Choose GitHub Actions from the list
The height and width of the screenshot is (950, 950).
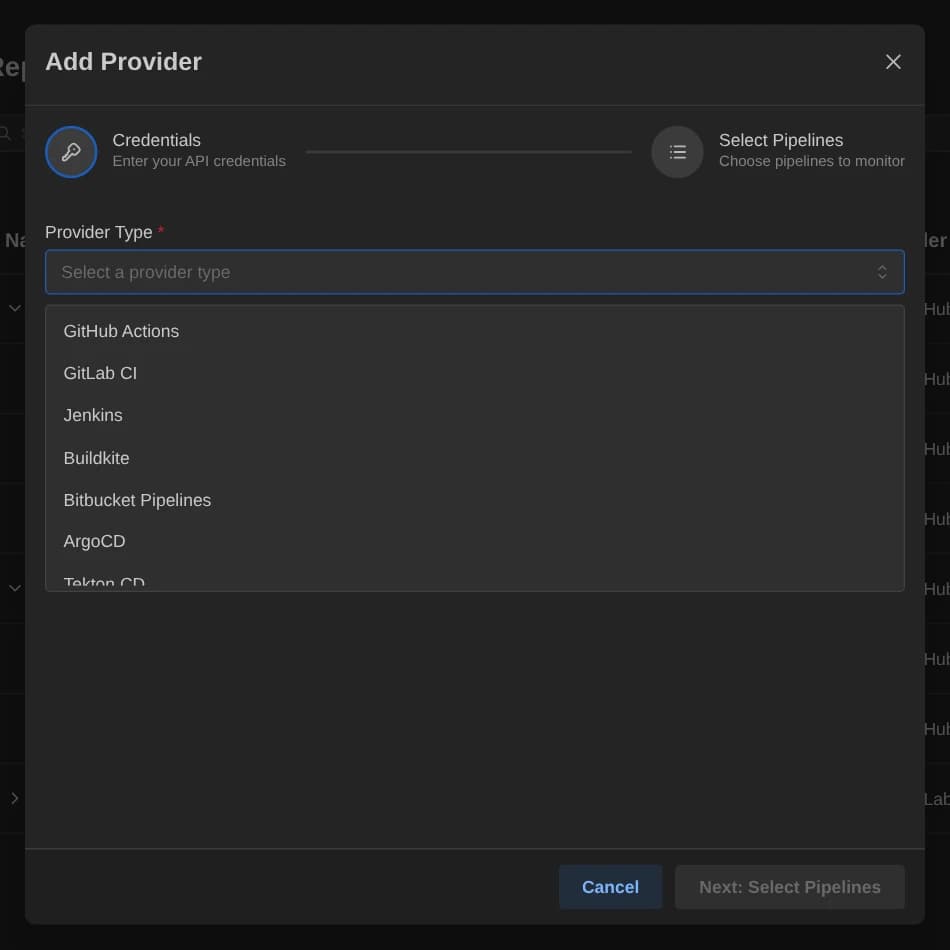point(474,331)
